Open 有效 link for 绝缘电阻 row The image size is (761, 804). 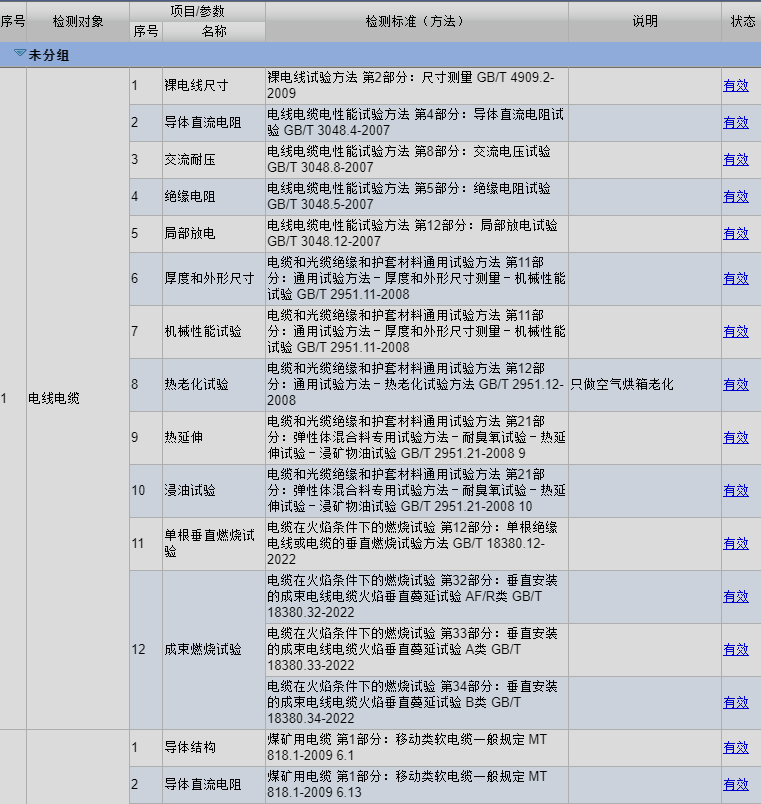point(735,196)
